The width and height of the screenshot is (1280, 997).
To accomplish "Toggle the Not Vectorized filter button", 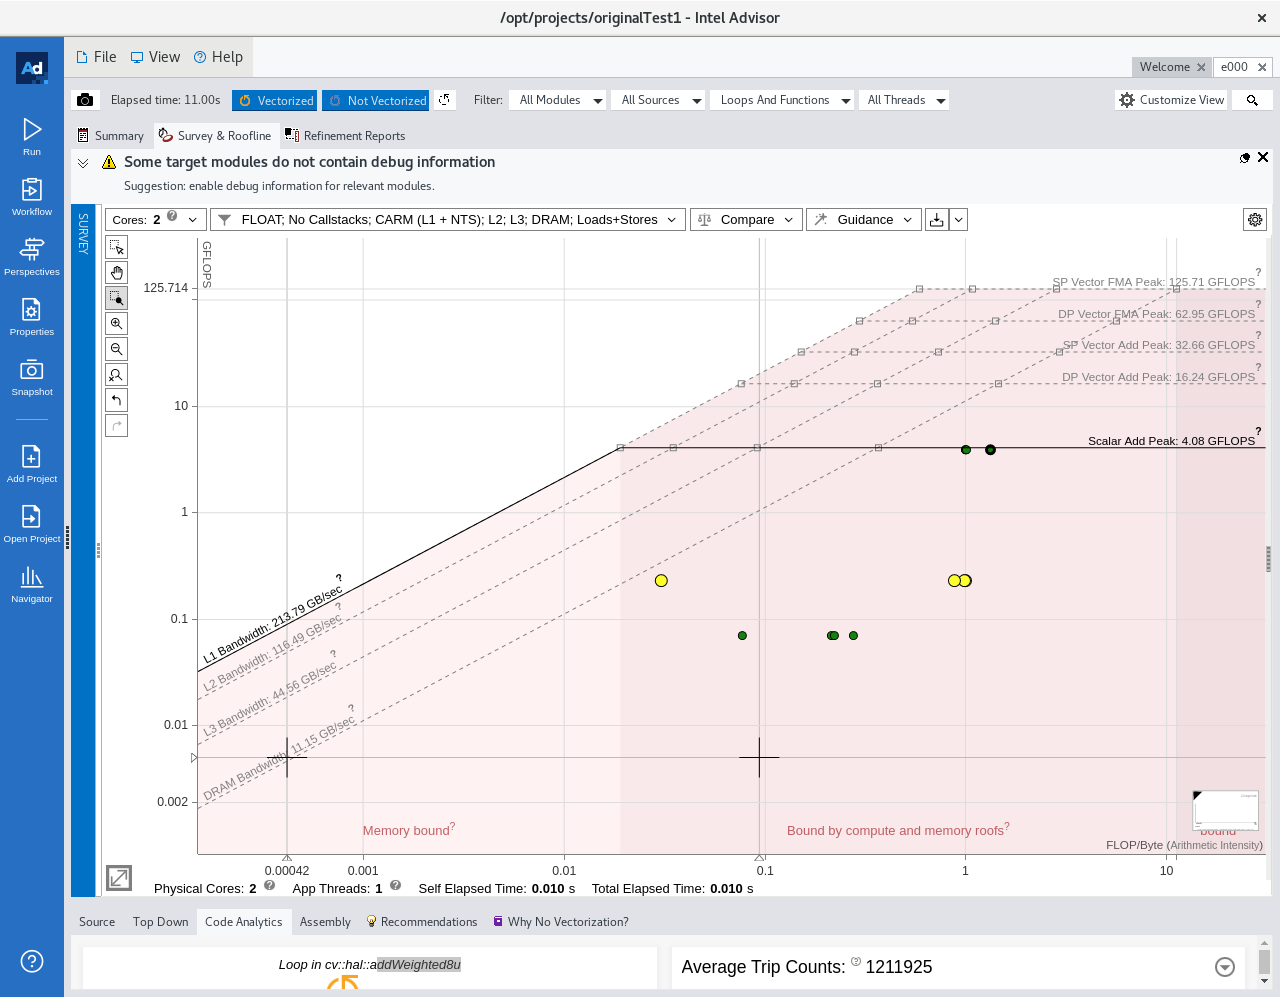I will (376, 100).
